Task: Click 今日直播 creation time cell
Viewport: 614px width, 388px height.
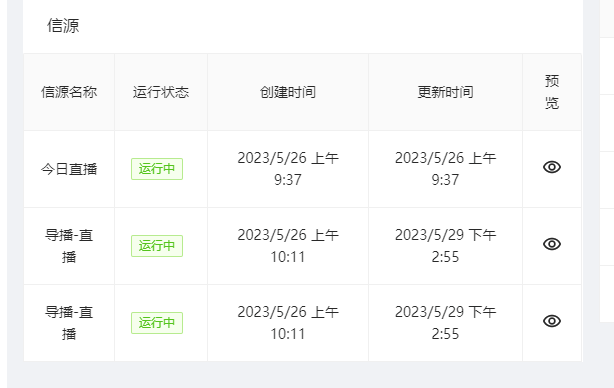Action: click(x=288, y=169)
